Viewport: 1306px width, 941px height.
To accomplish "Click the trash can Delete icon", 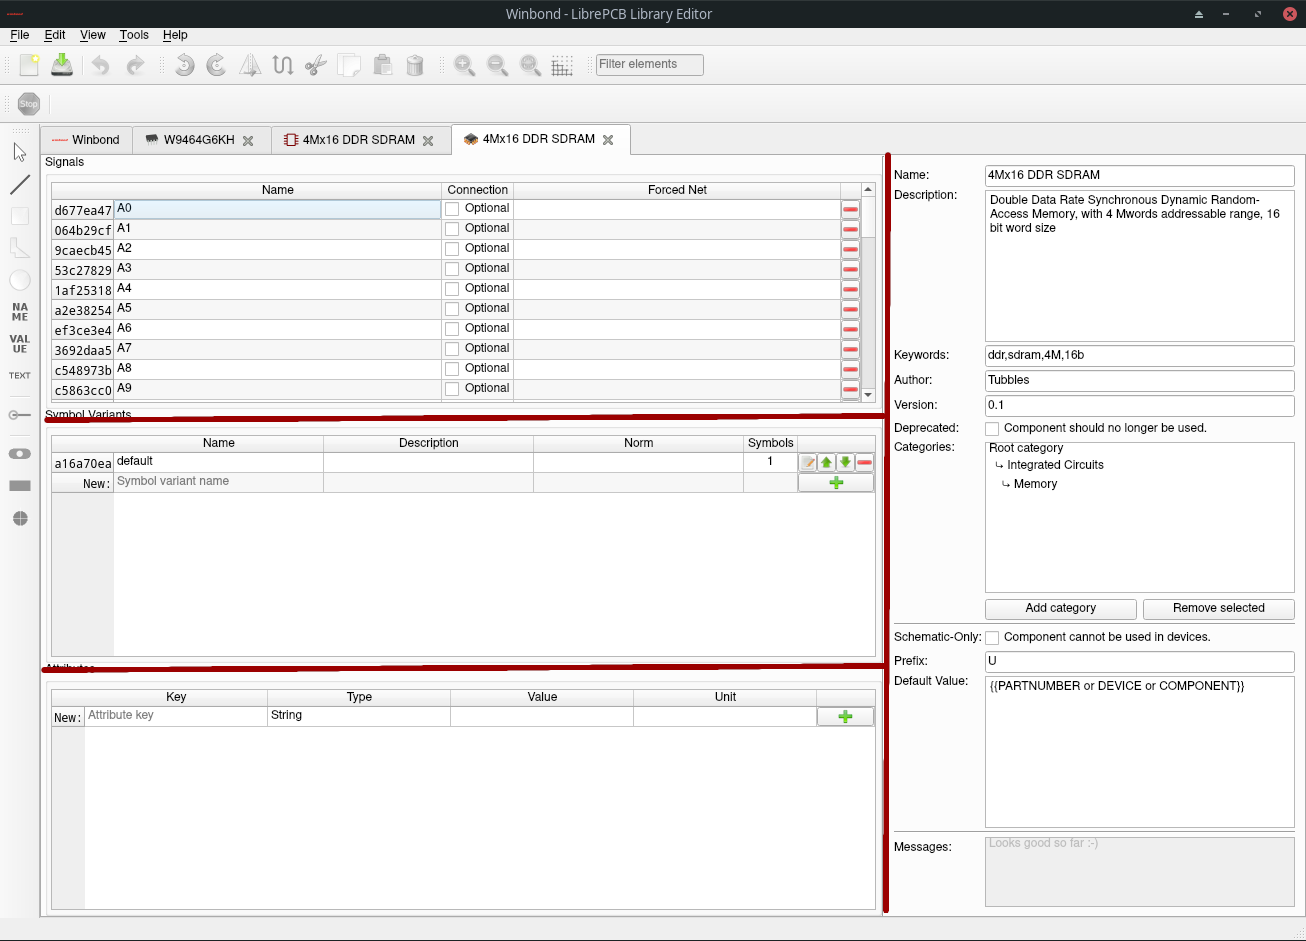I will (415, 66).
